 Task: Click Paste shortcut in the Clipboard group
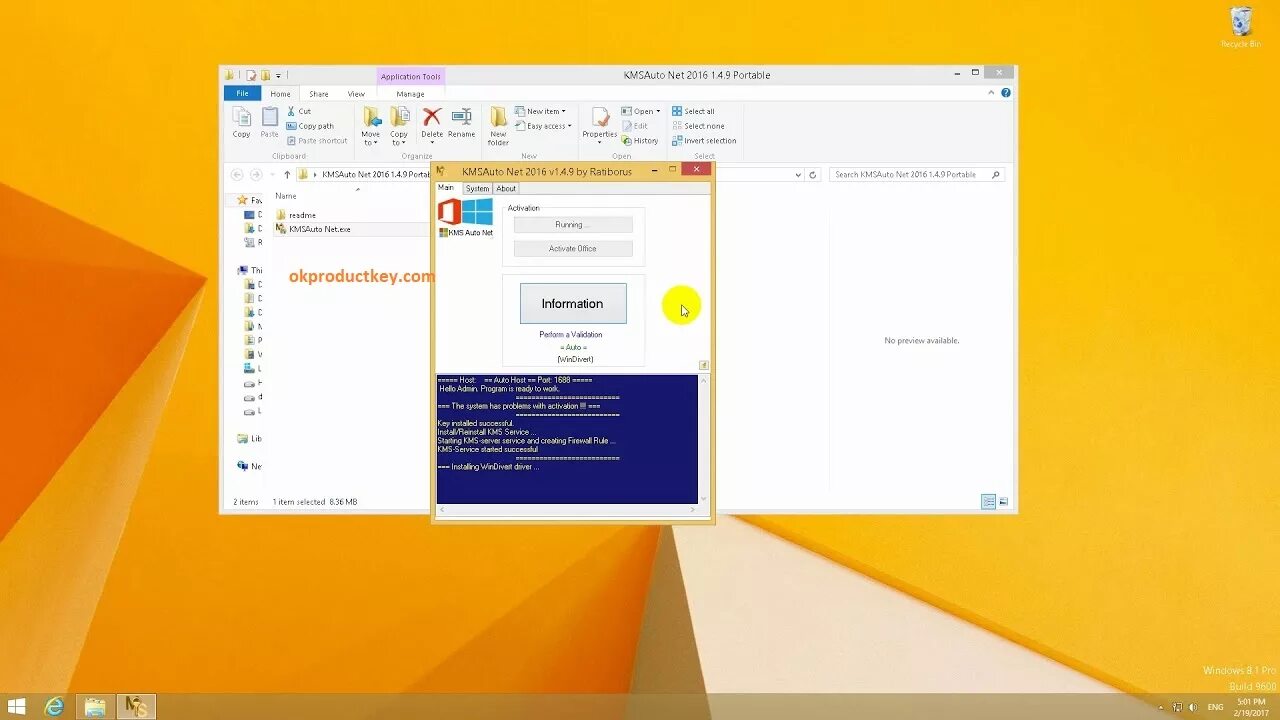point(317,140)
